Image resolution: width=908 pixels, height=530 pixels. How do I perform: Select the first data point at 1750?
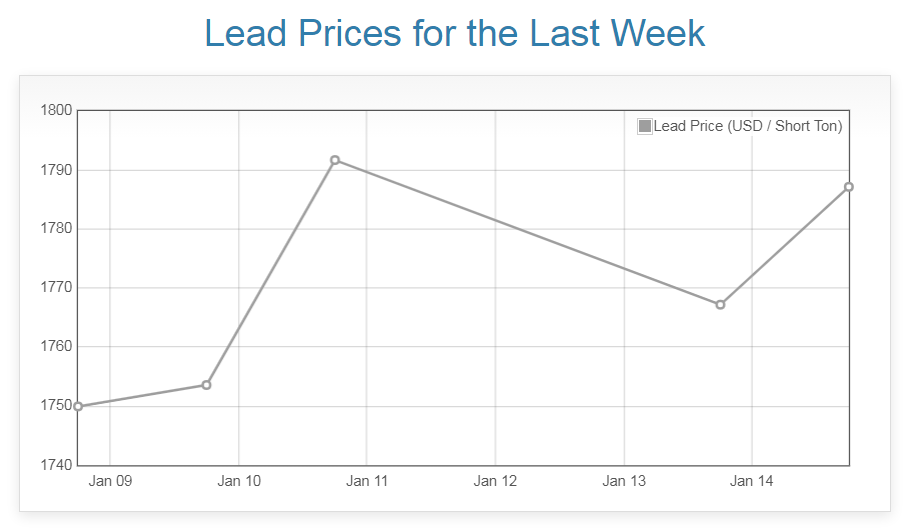78,406
